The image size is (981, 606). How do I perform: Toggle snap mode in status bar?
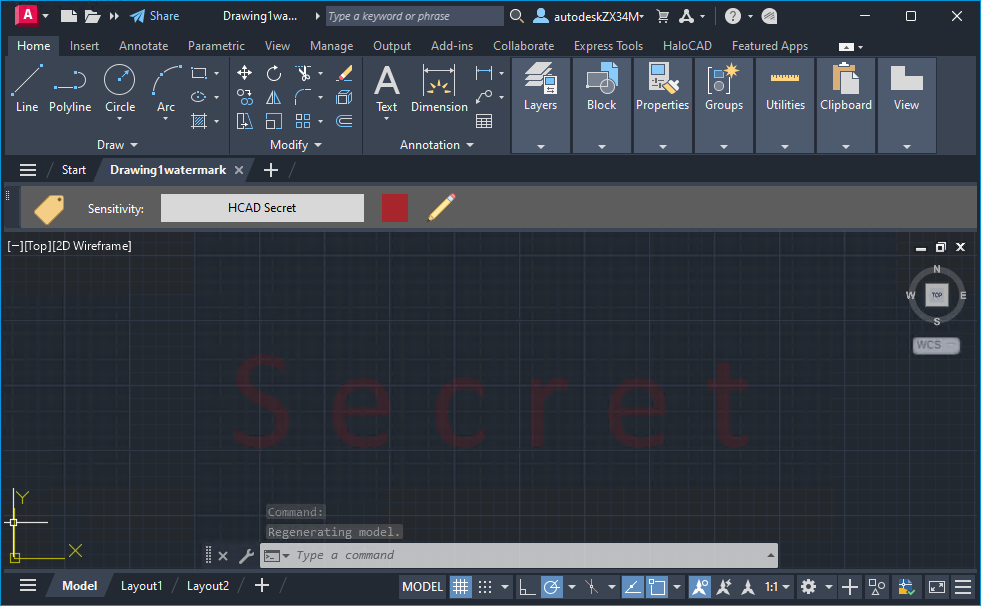click(x=485, y=587)
